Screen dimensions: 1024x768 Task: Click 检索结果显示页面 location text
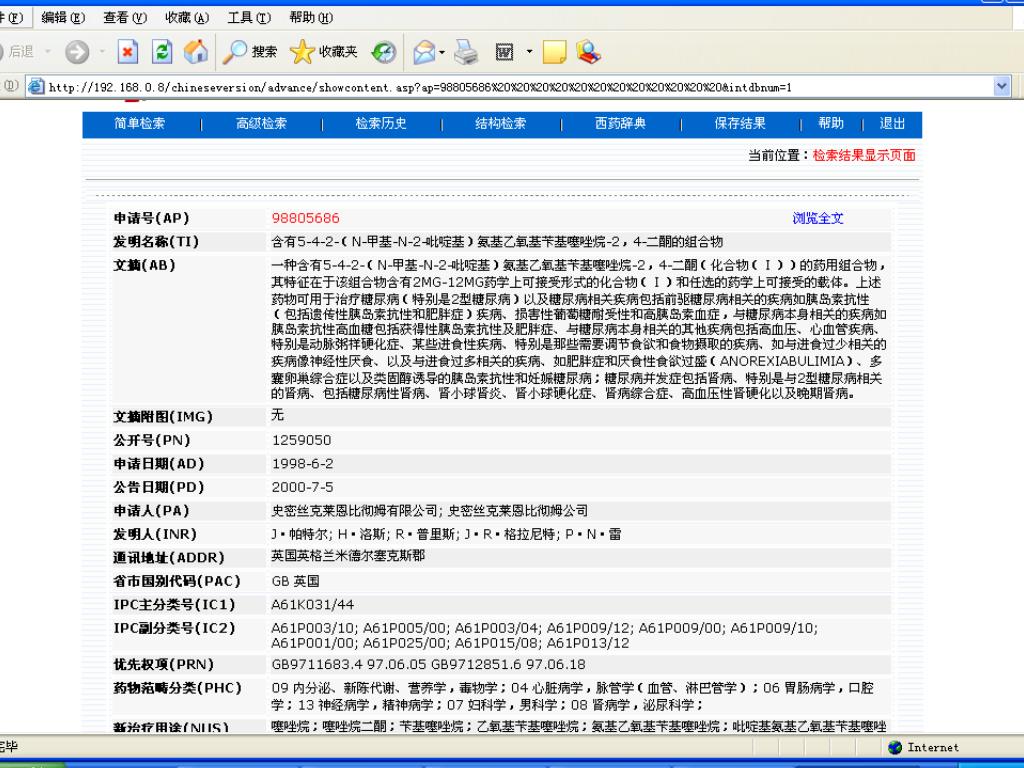[x=864, y=155]
